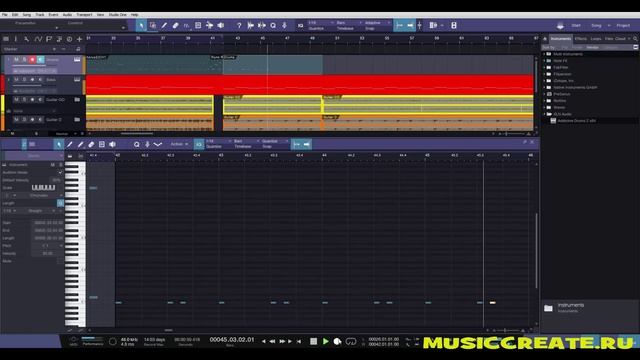Click the search icon in the browser panel
Image resolution: width=640 pixels, height=360 pixels.
pyautogui.click(x=635, y=39)
